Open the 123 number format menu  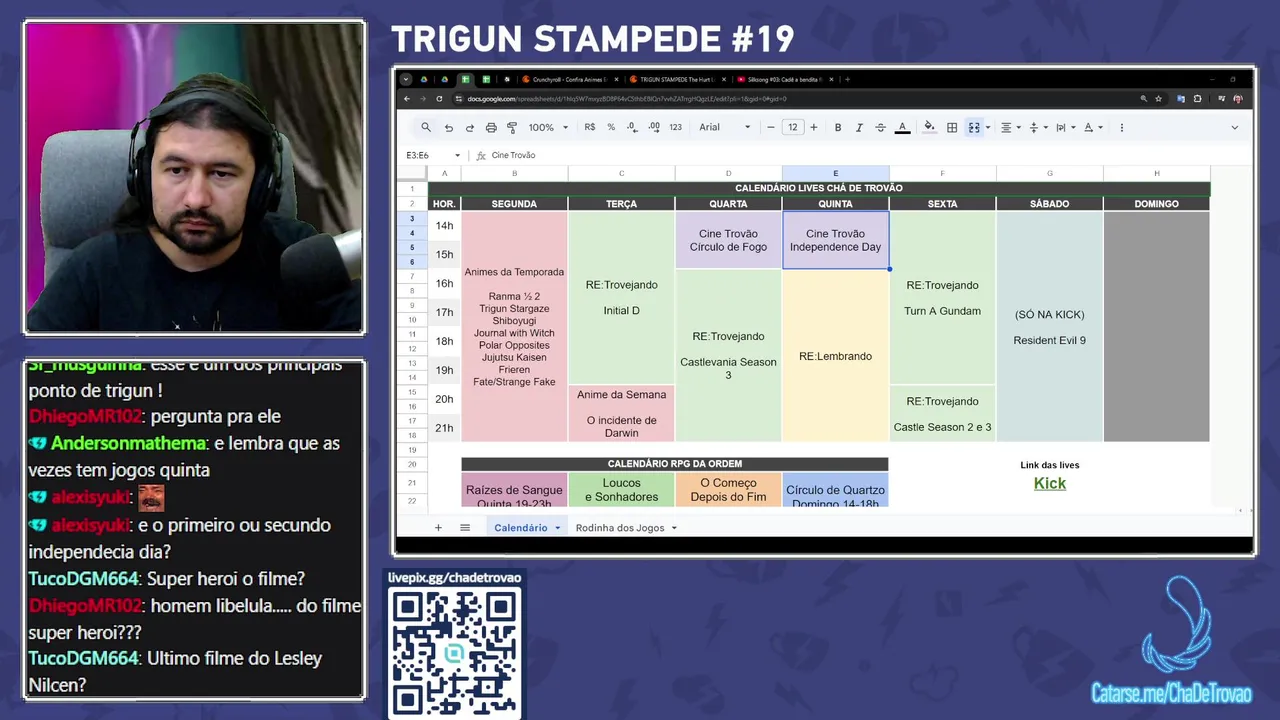(x=675, y=127)
